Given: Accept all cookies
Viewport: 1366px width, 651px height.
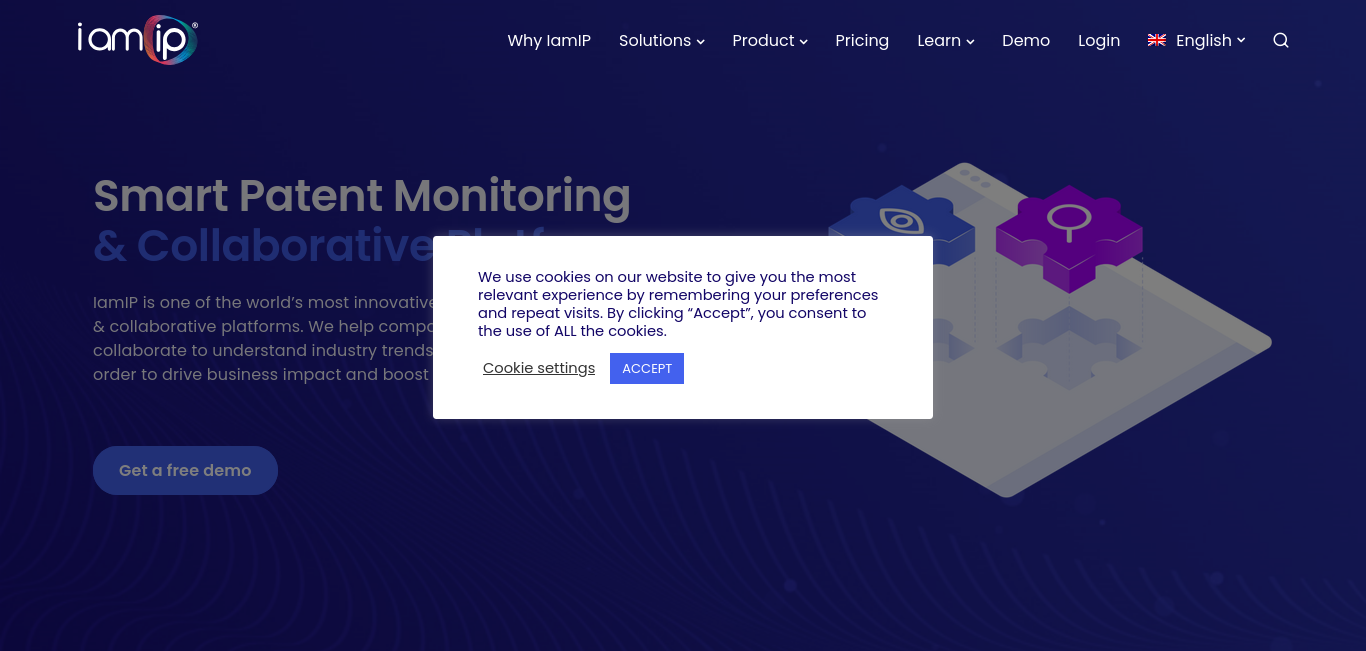Looking at the screenshot, I should point(647,368).
